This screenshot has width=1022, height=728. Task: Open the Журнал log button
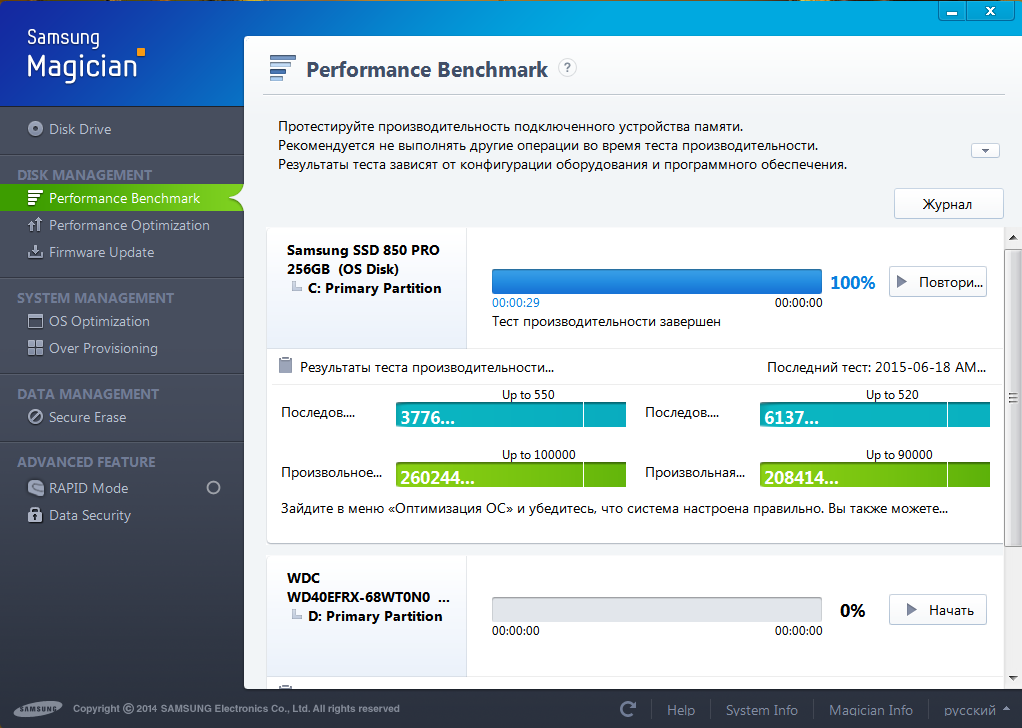pyautogui.click(x=948, y=204)
